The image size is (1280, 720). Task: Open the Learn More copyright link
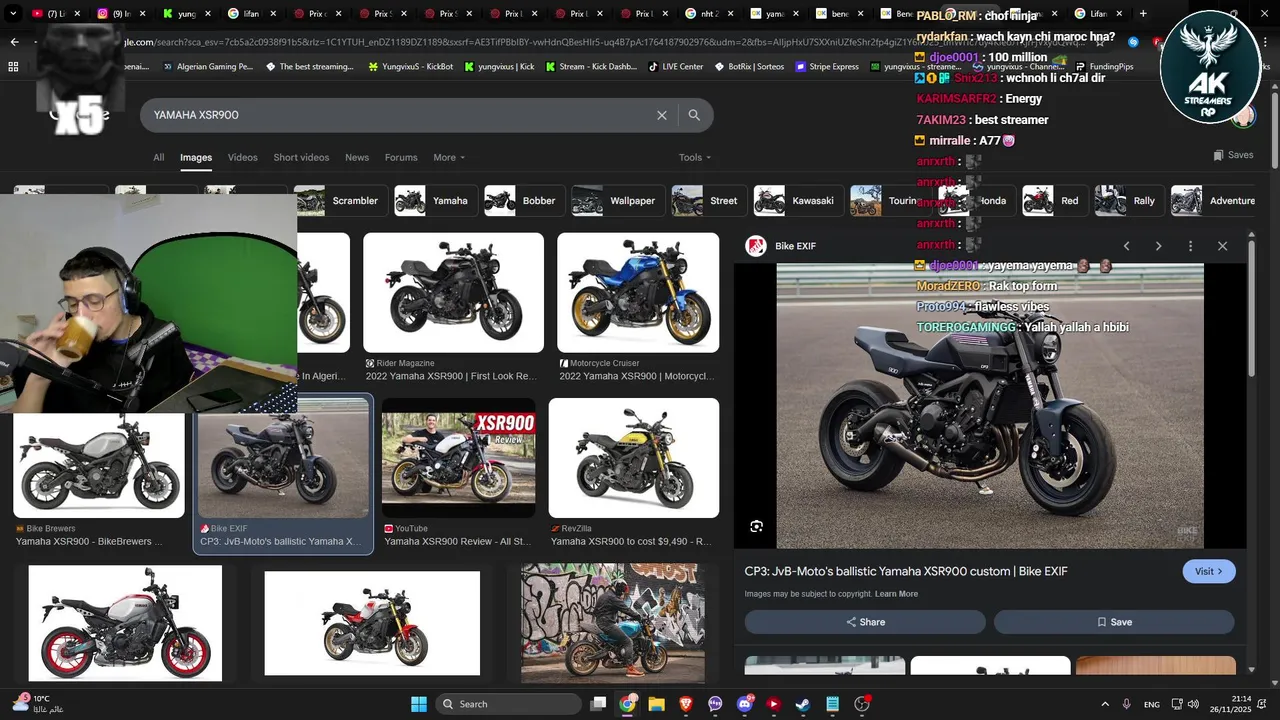click(896, 594)
